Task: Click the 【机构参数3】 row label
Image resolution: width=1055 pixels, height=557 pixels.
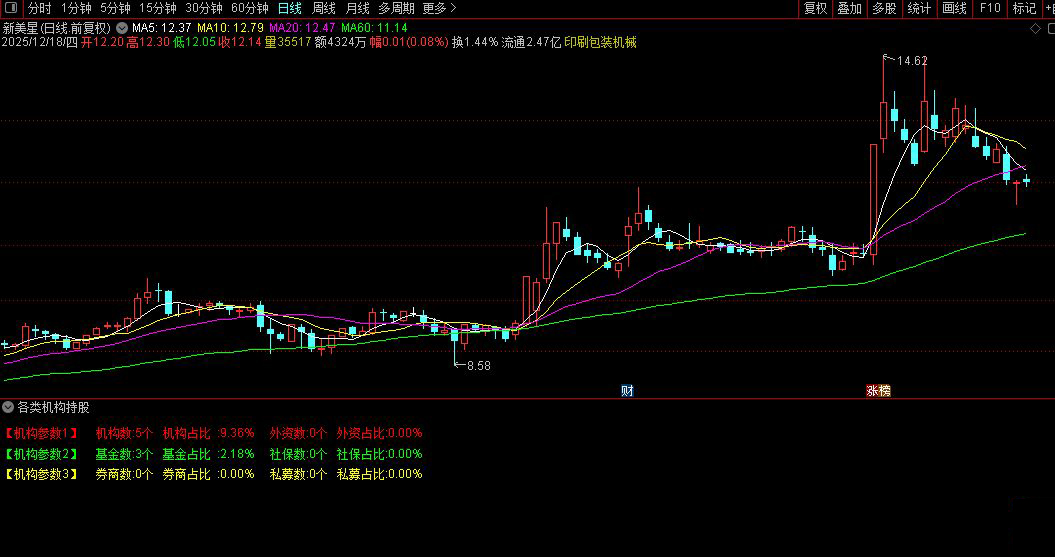Action: click(x=41, y=474)
